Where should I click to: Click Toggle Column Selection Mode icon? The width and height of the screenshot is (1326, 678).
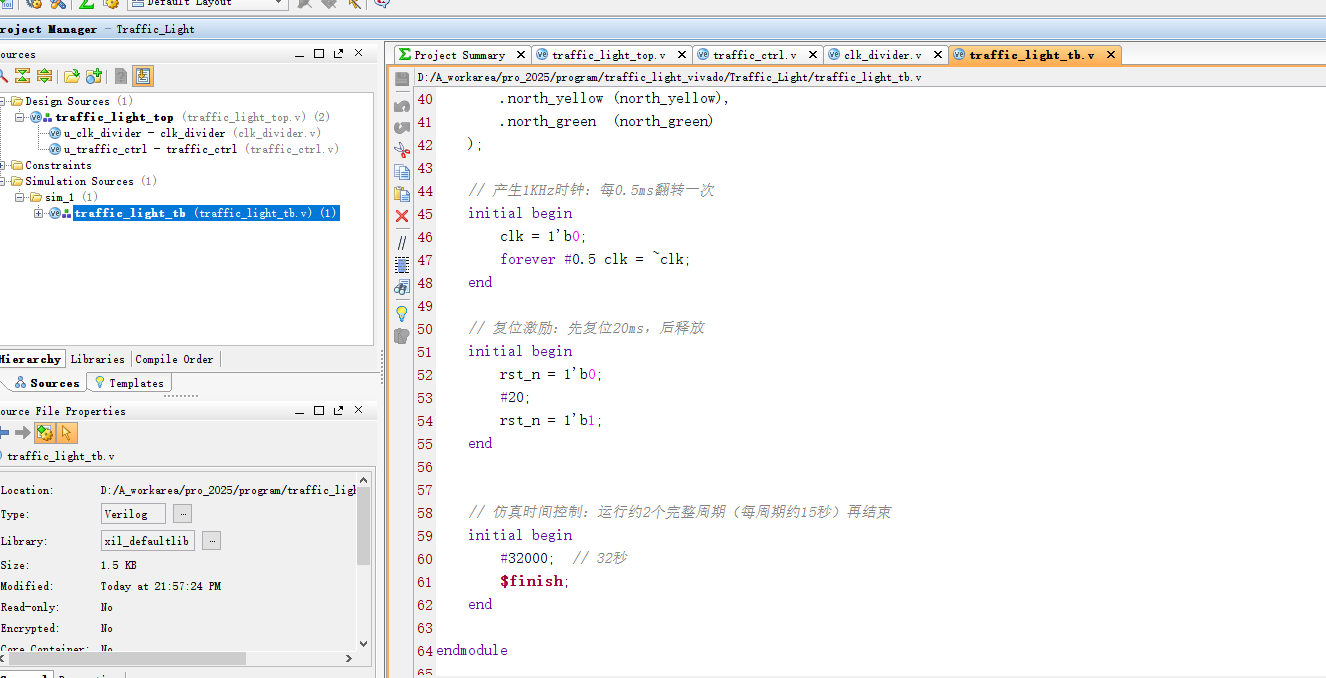click(x=402, y=265)
